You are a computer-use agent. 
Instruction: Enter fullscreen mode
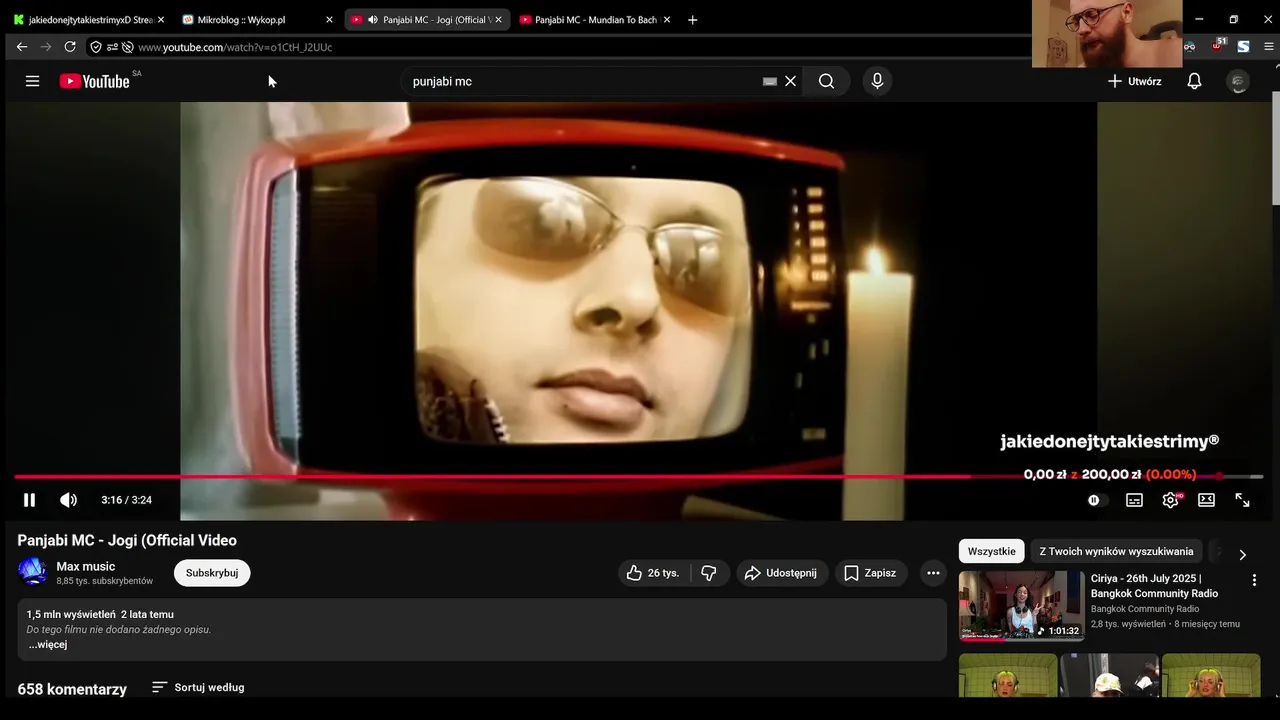1242,500
